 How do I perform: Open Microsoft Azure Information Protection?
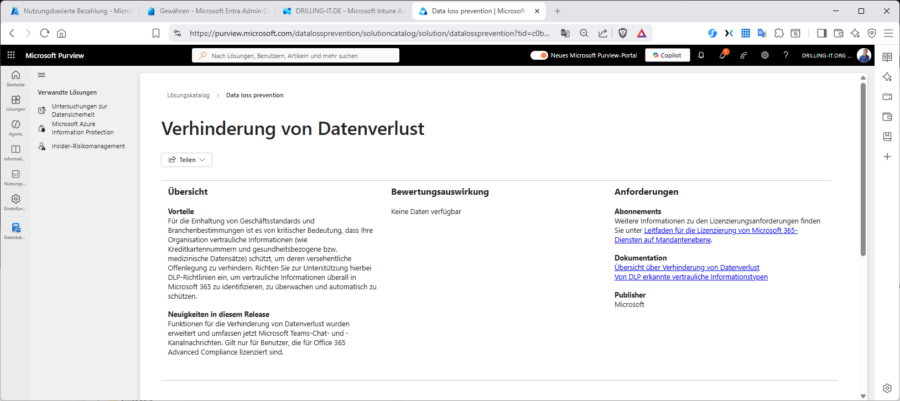click(82, 127)
